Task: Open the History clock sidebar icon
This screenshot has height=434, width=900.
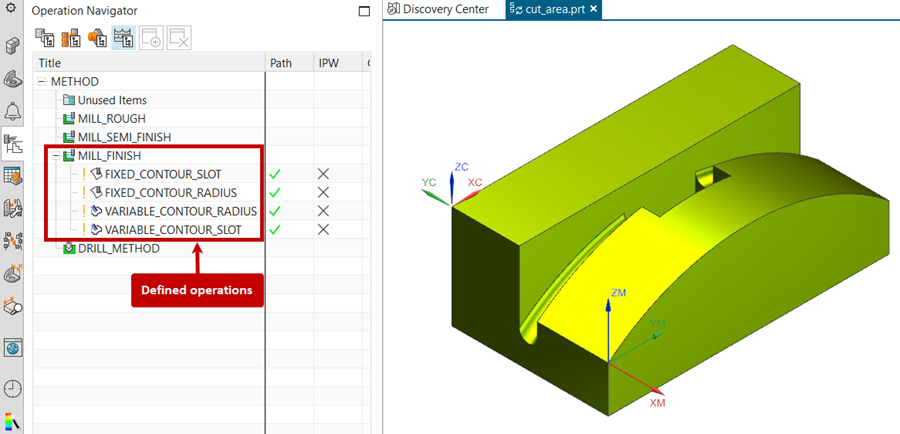Action: tap(12, 388)
